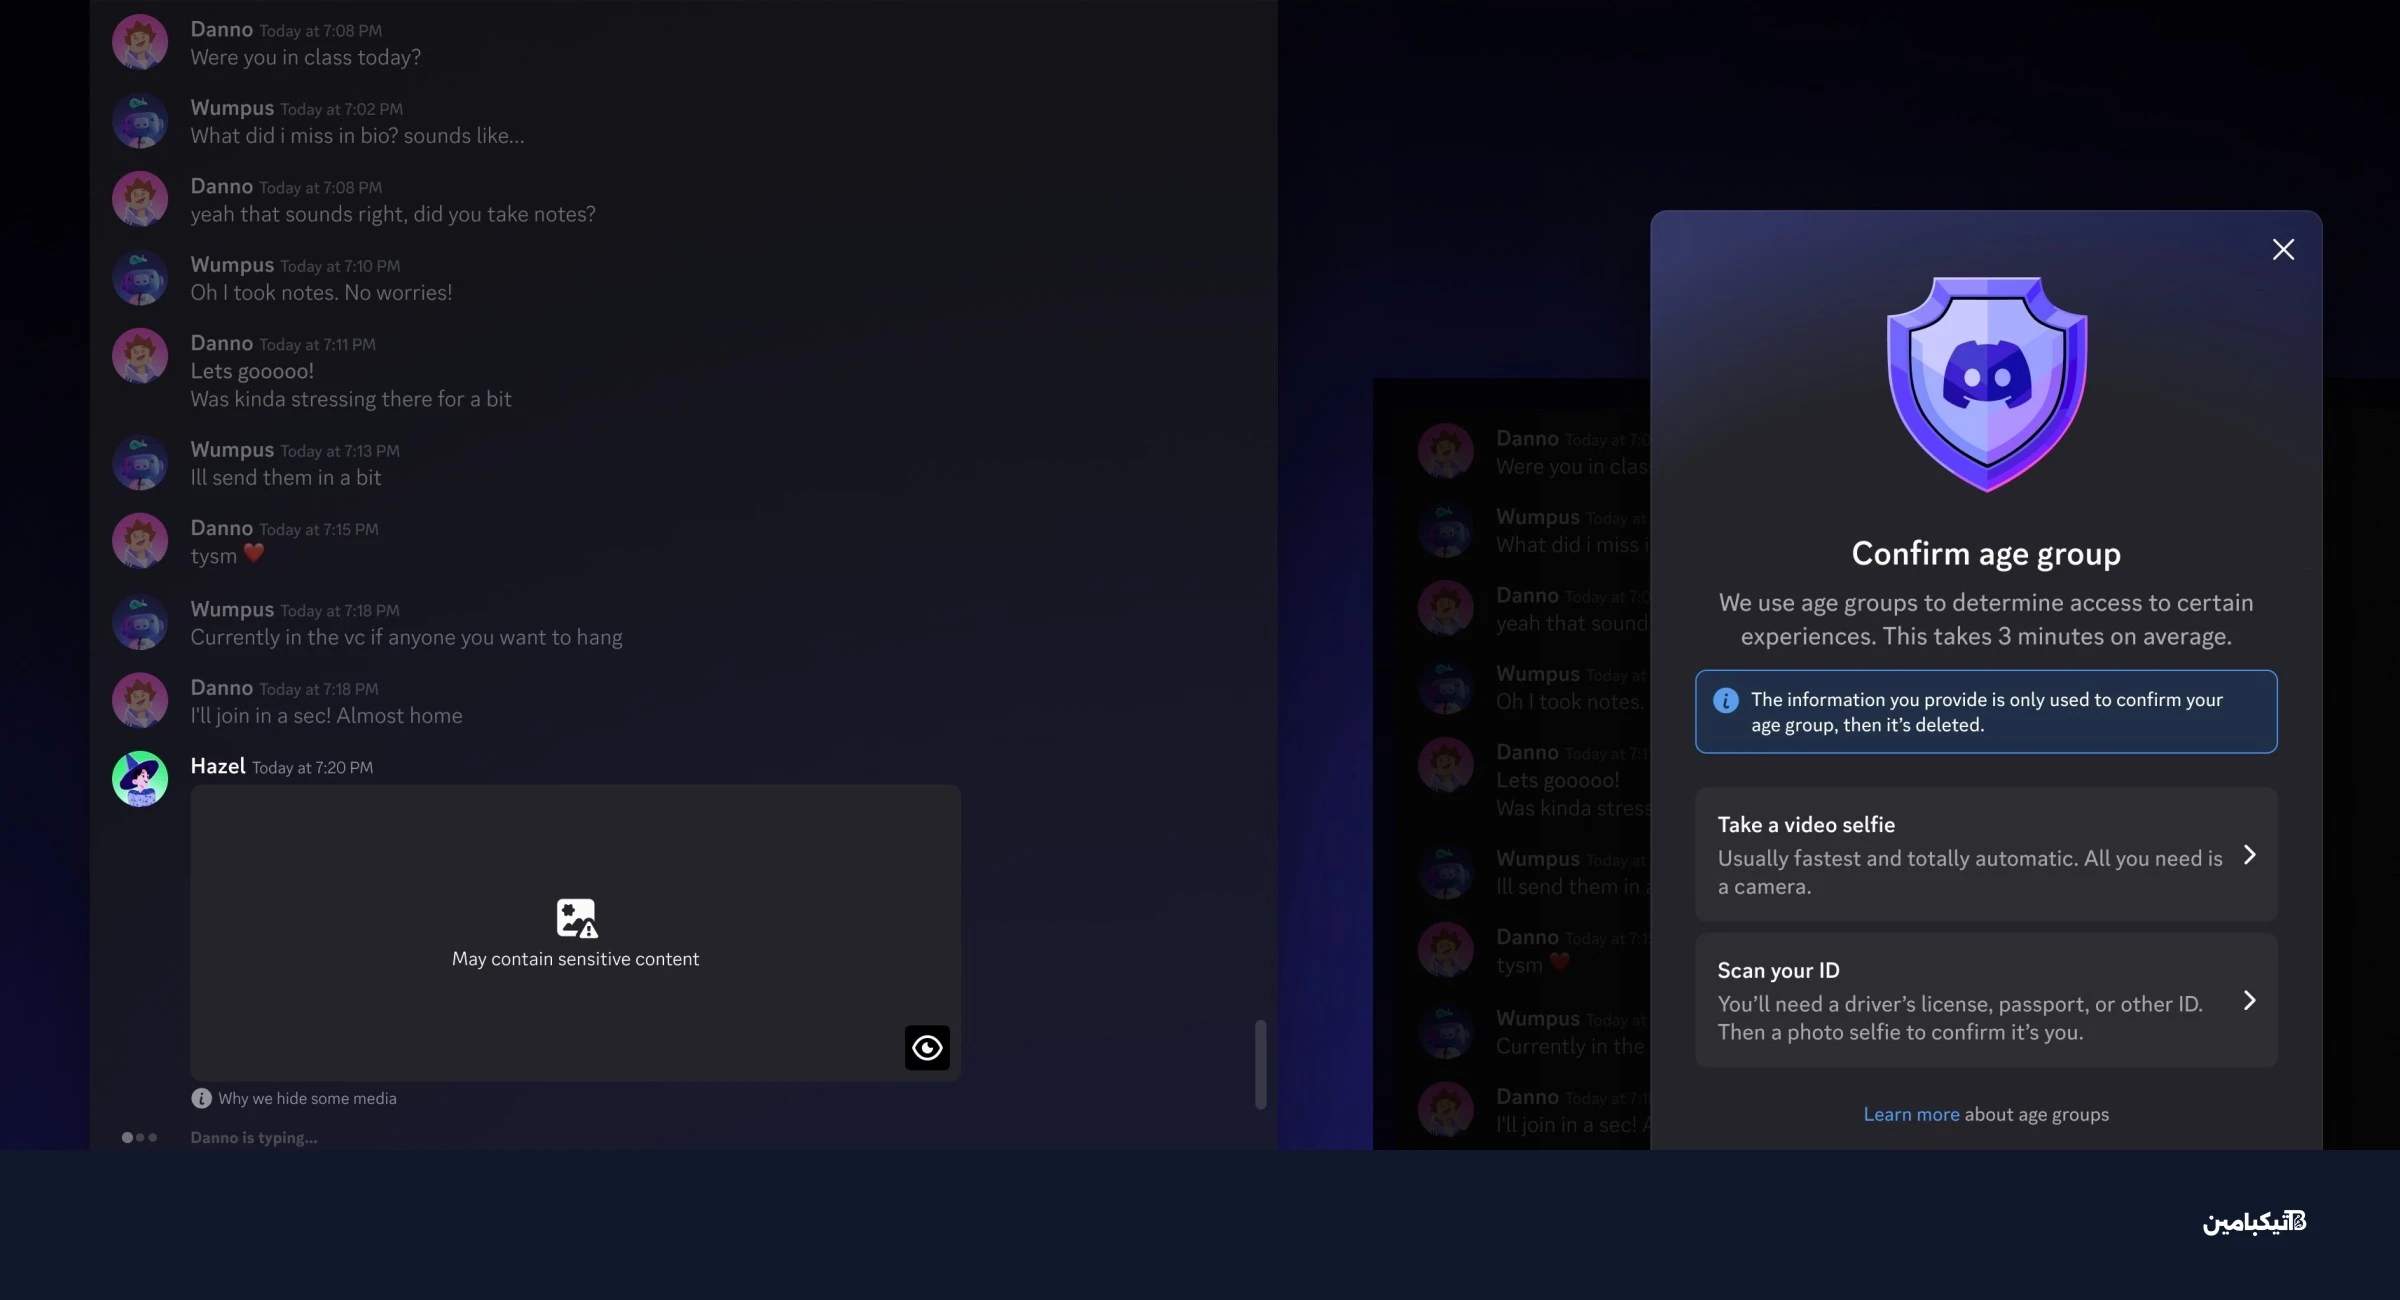Click the red heart emoji after 'tysm'
The image size is (2400, 1300).
tap(254, 553)
